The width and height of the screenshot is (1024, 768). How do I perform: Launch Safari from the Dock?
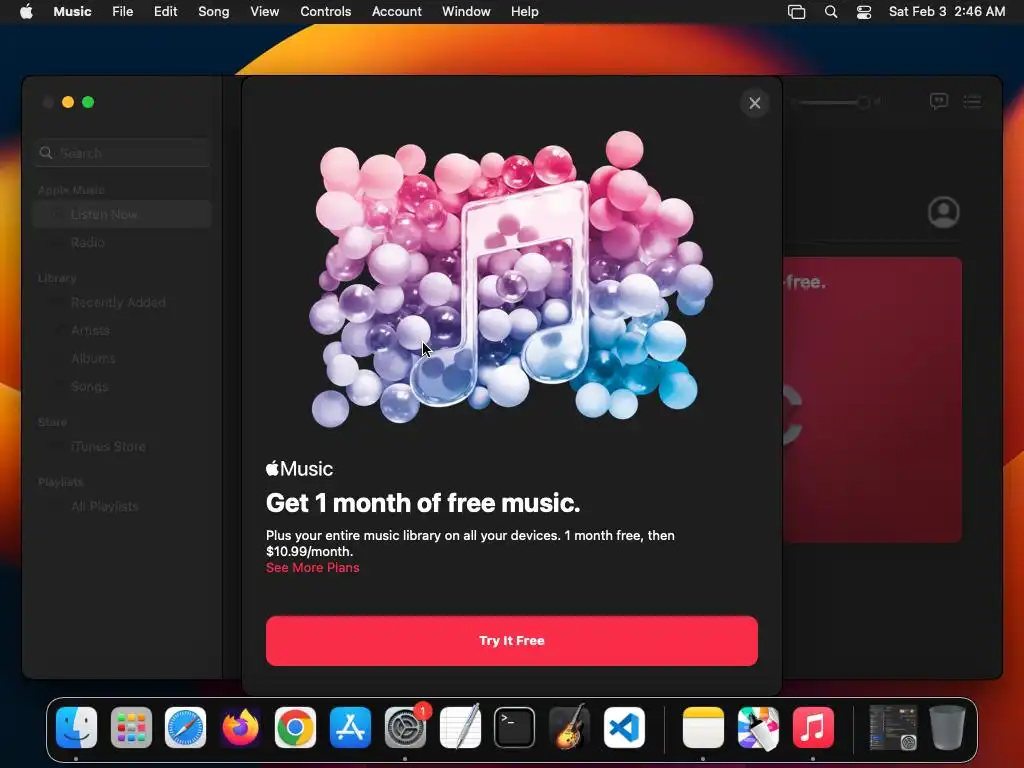pyautogui.click(x=185, y=727)
